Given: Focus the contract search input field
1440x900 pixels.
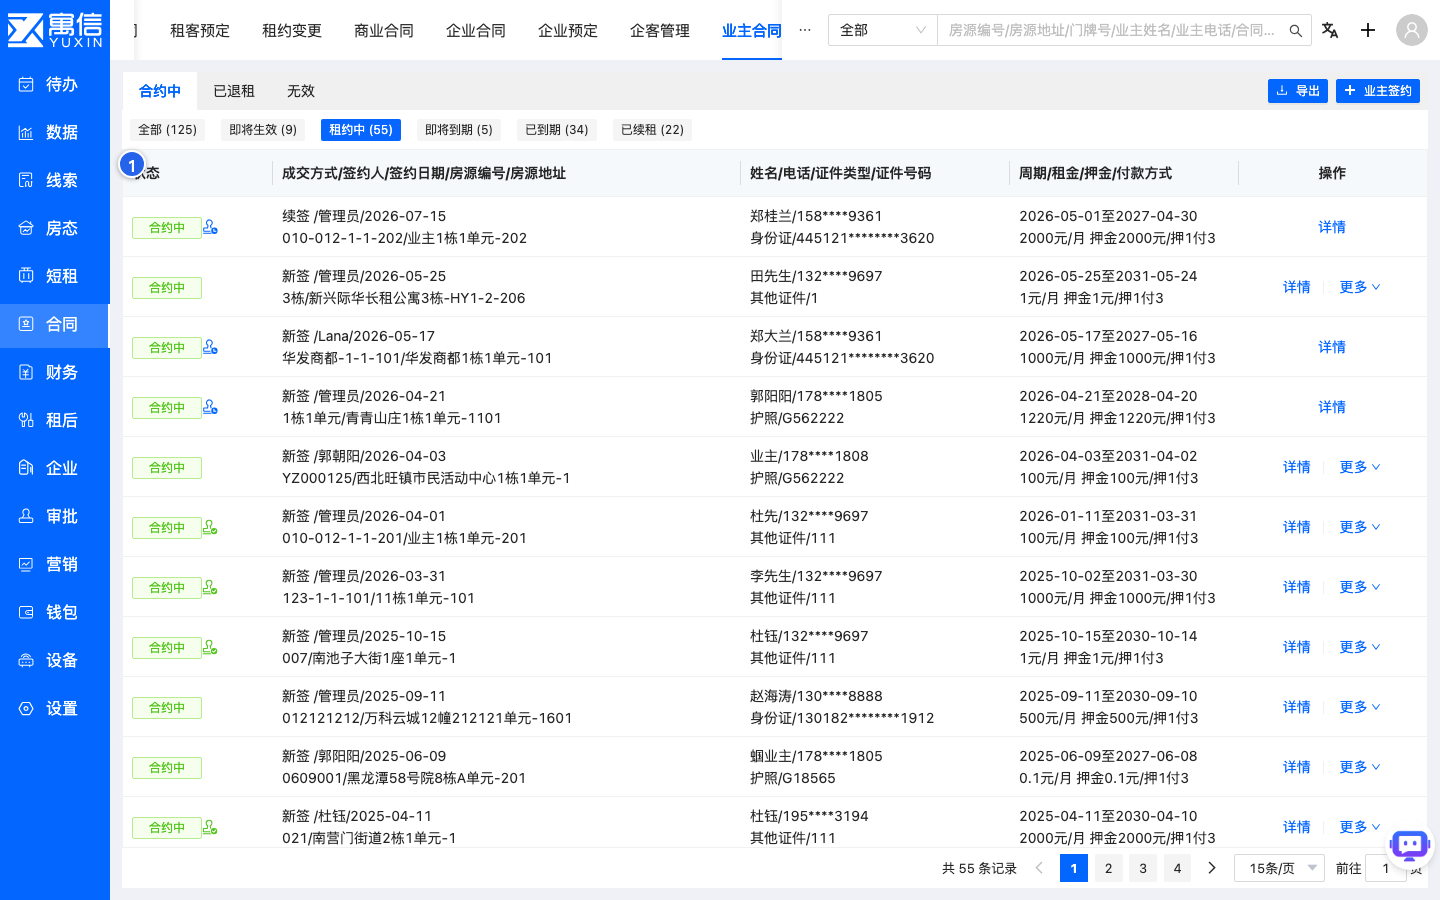Looking at the screenshot, I should [x=1112, y=30].
